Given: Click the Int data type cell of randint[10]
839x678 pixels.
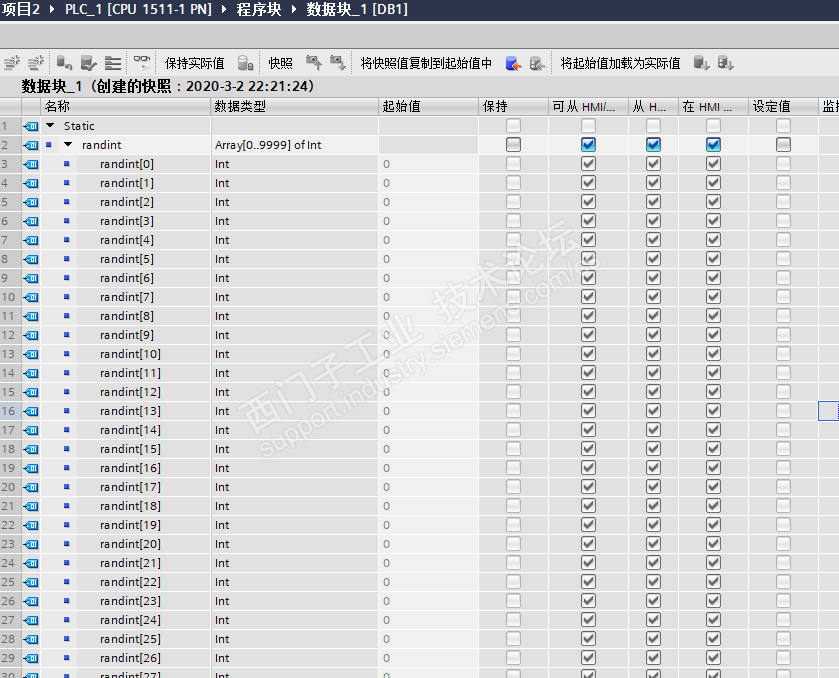Looking at the screenshot, I should [x=295, y=354].
